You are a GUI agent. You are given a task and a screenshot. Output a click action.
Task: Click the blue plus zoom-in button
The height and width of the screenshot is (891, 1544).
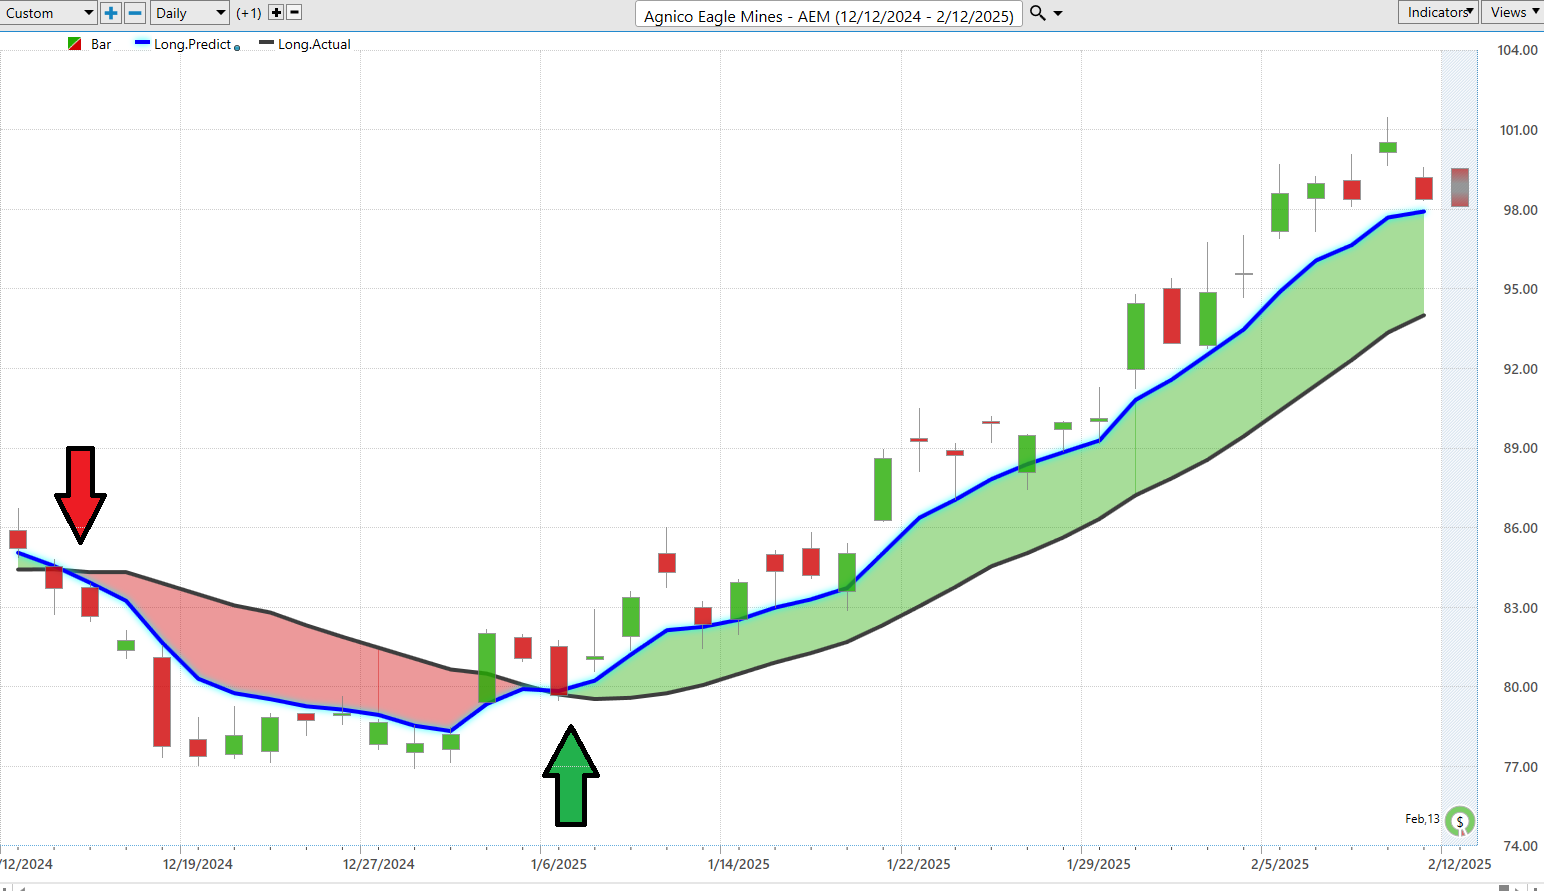111,13
